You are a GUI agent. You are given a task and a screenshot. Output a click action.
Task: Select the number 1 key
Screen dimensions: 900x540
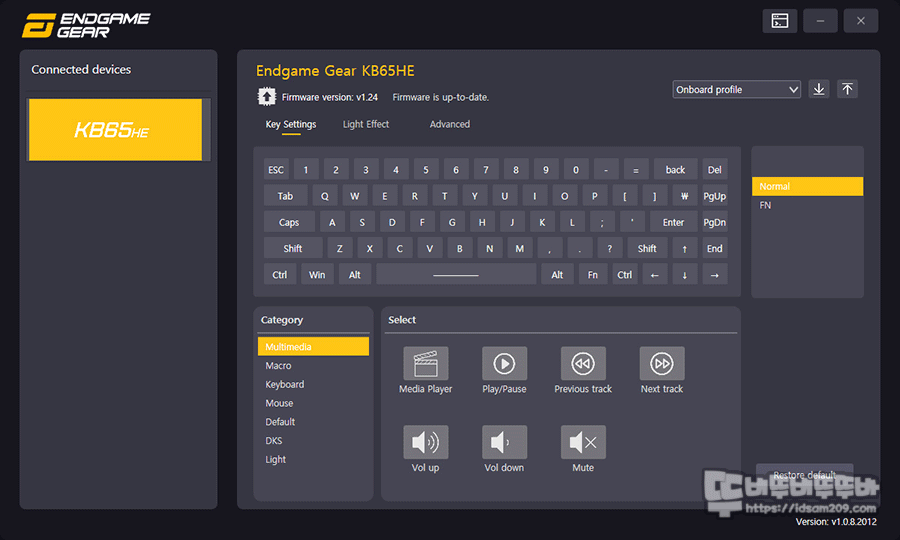[306, 170]
